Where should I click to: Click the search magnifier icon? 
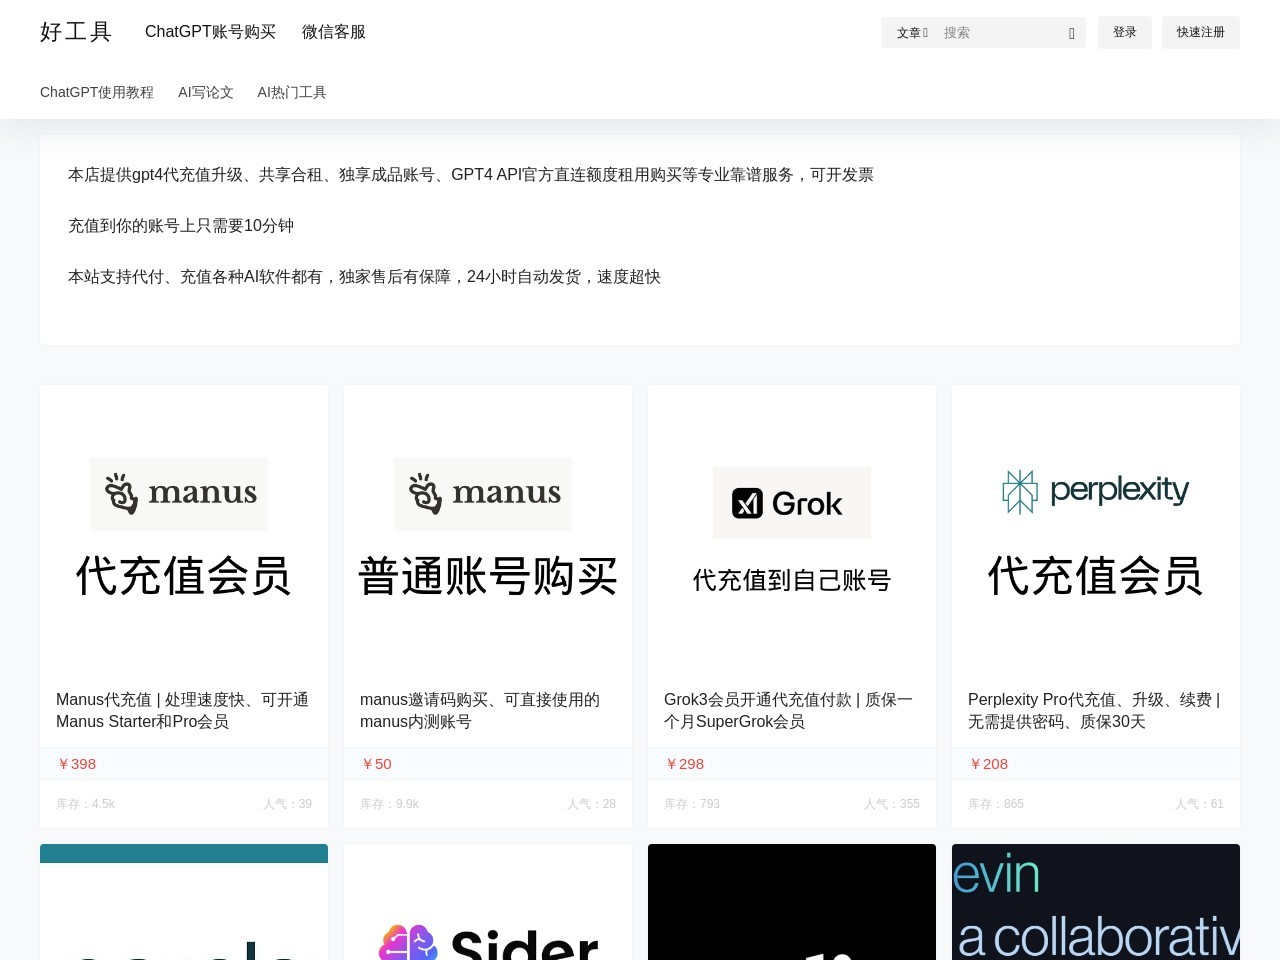coord(1069,32)
